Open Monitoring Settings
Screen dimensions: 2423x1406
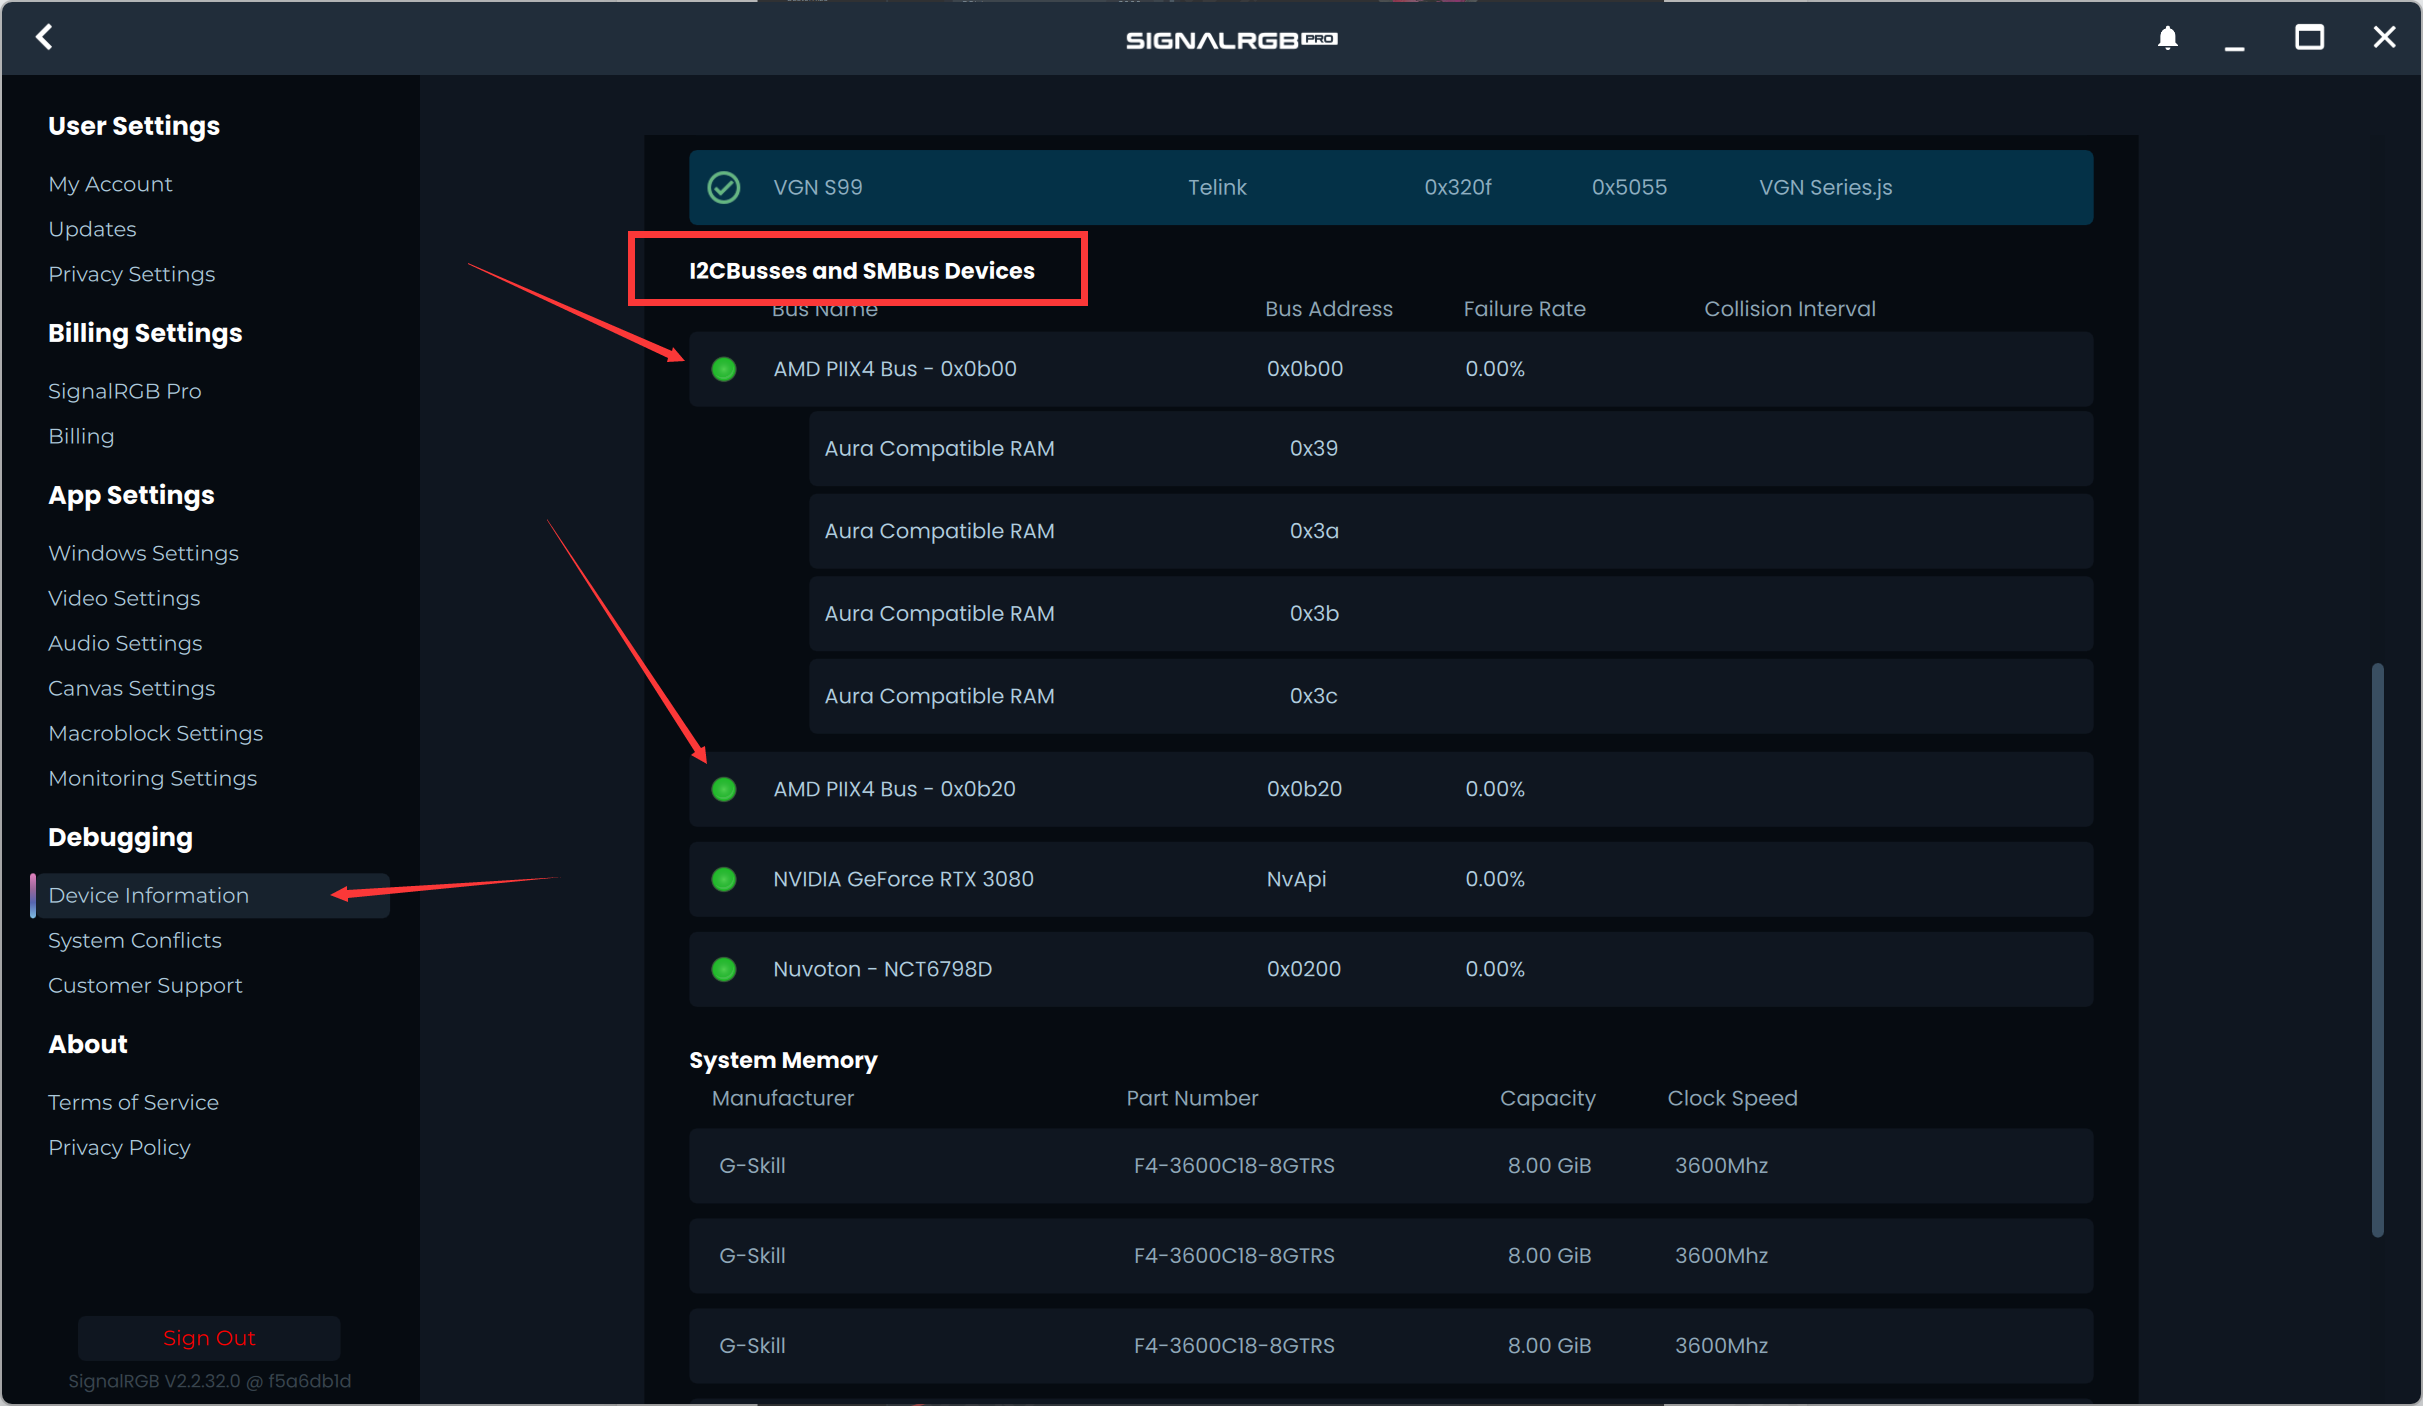(152, 778)
